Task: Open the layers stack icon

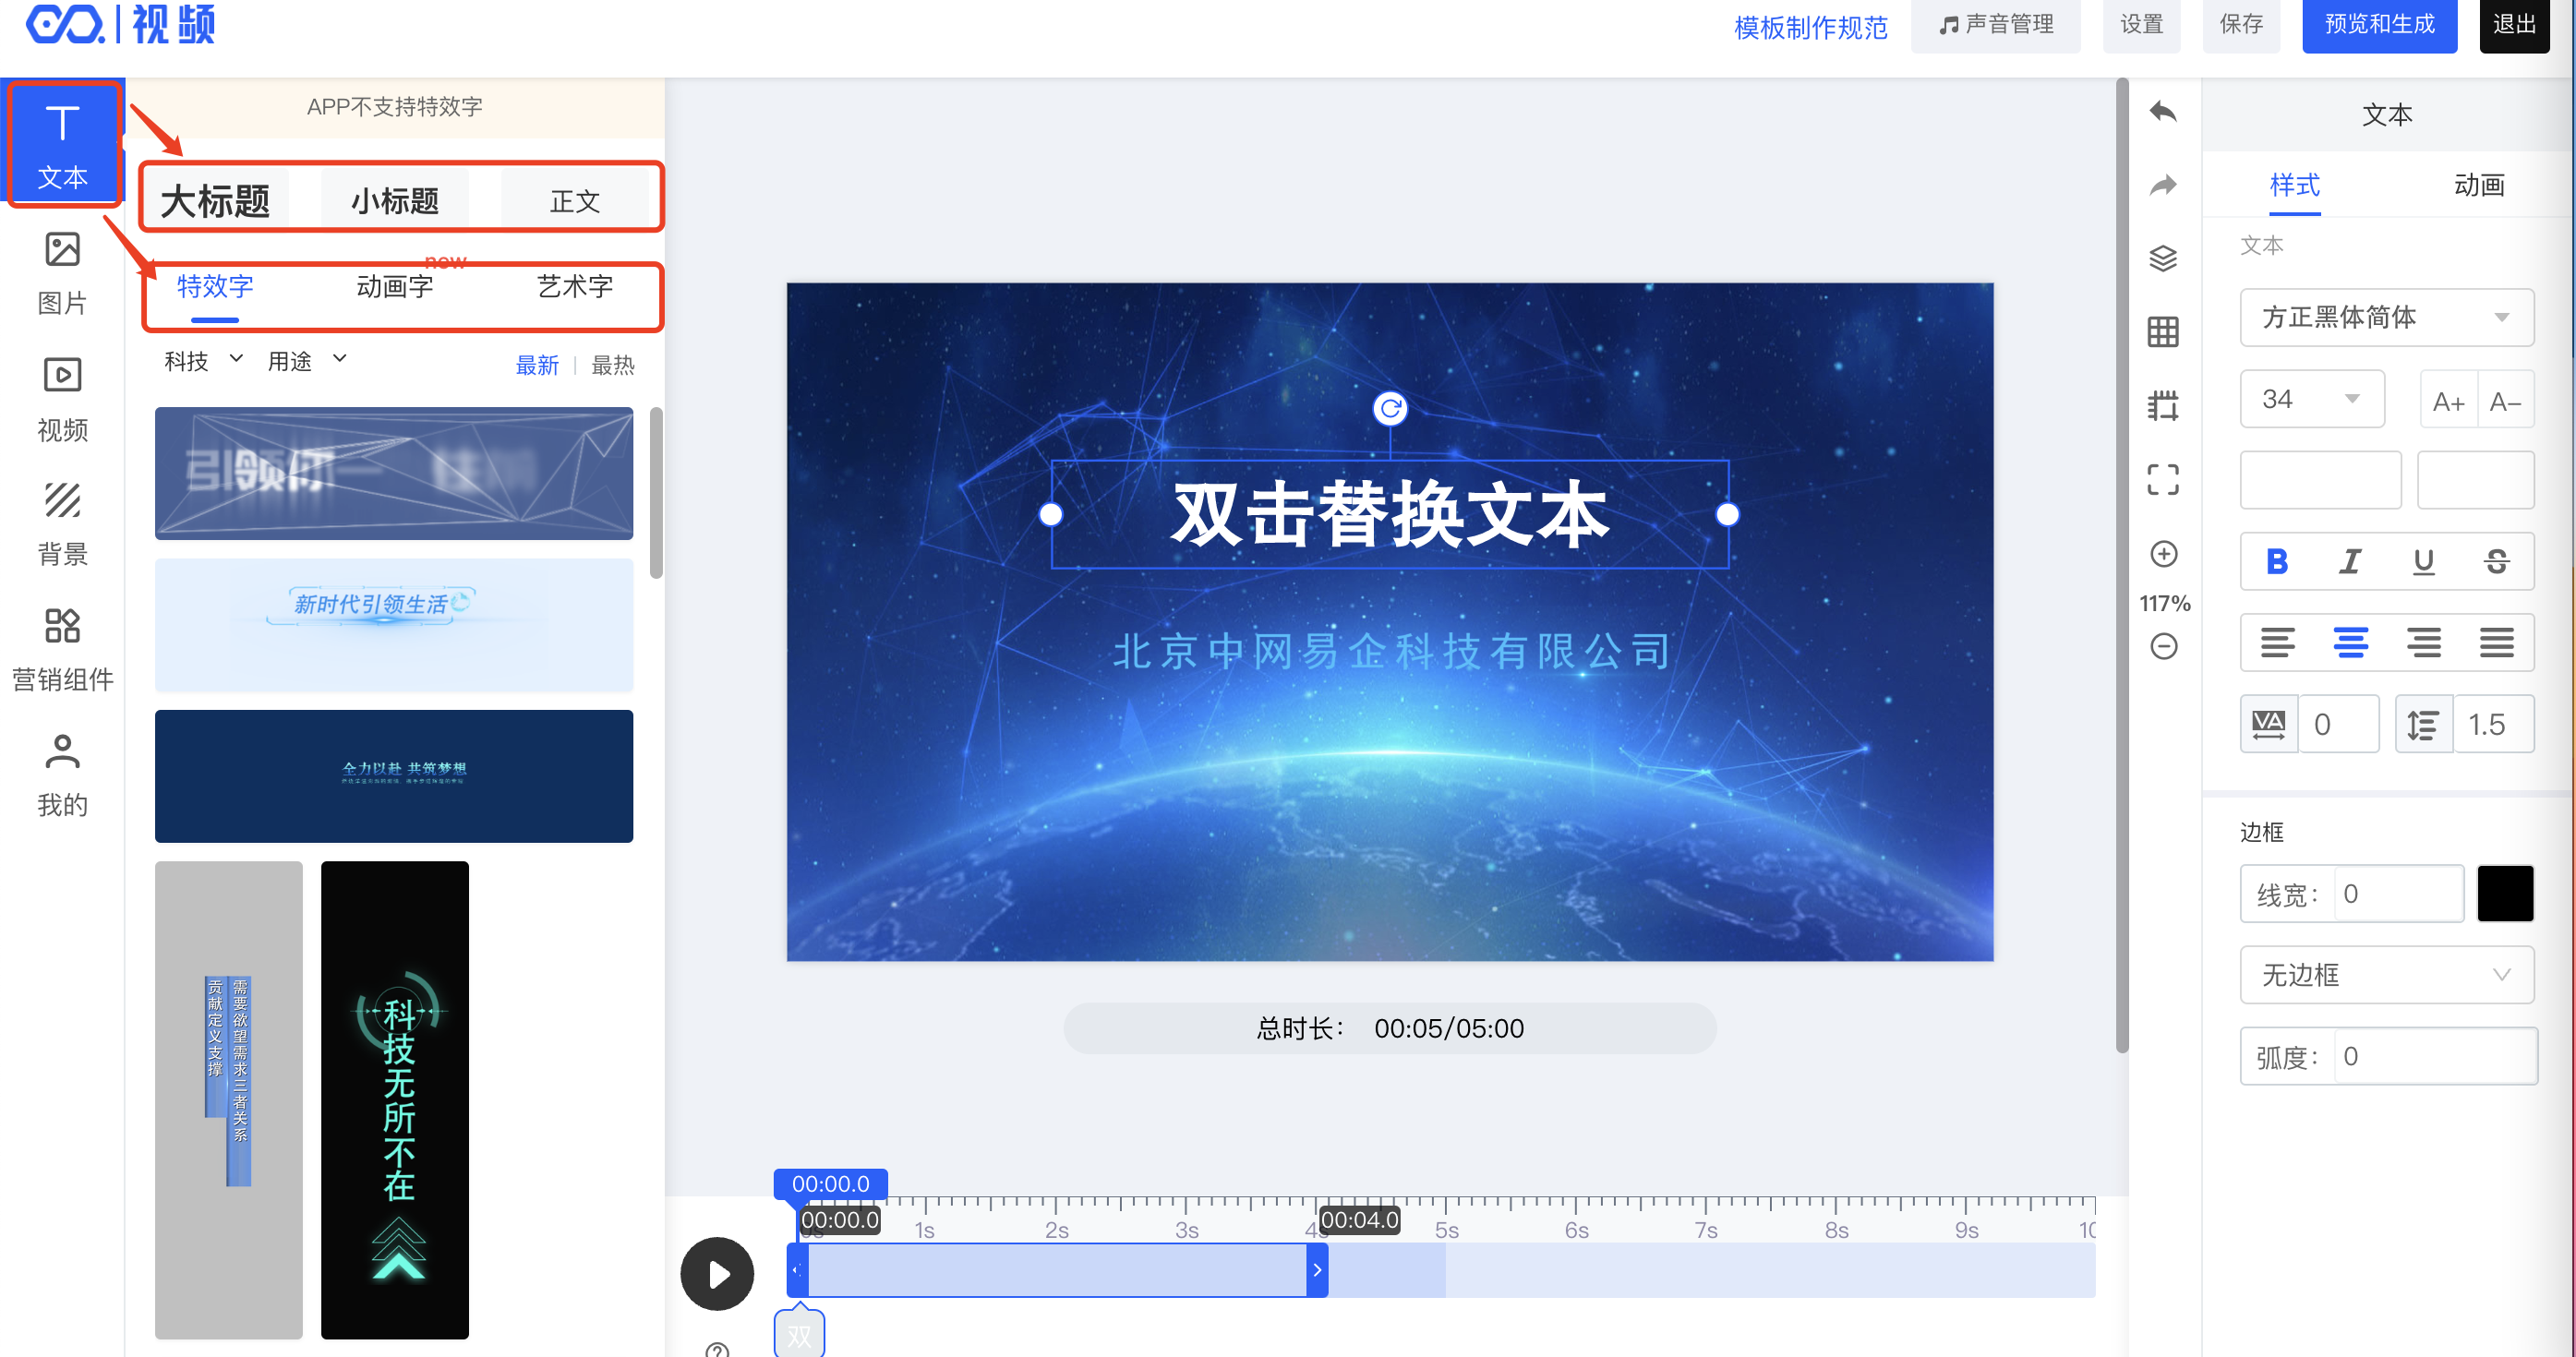Action: 2162,259
